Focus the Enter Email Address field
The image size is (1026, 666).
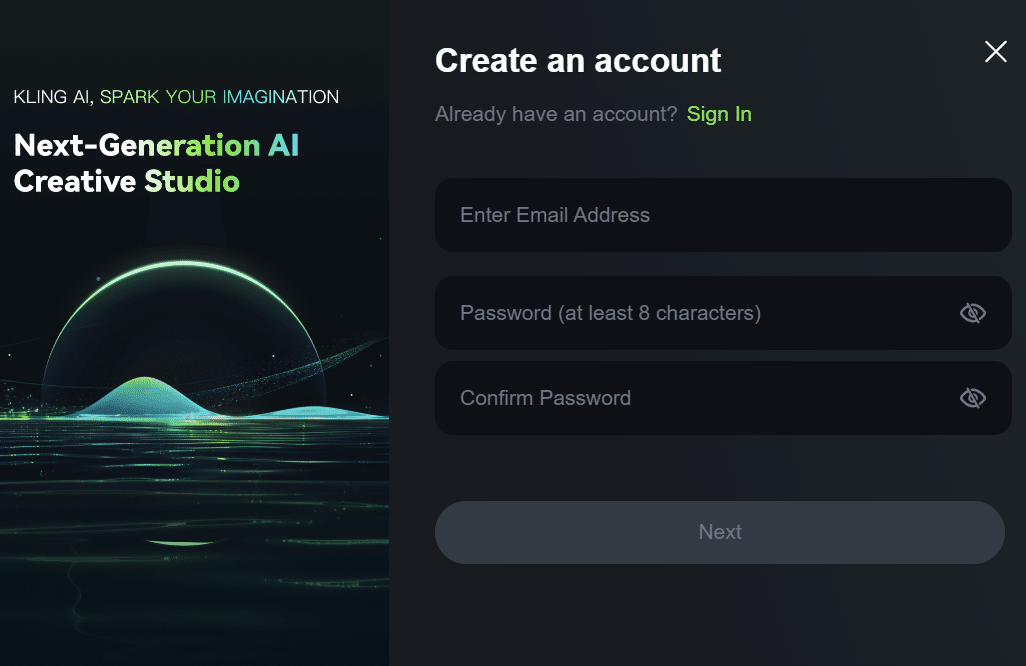coord(700,215)
